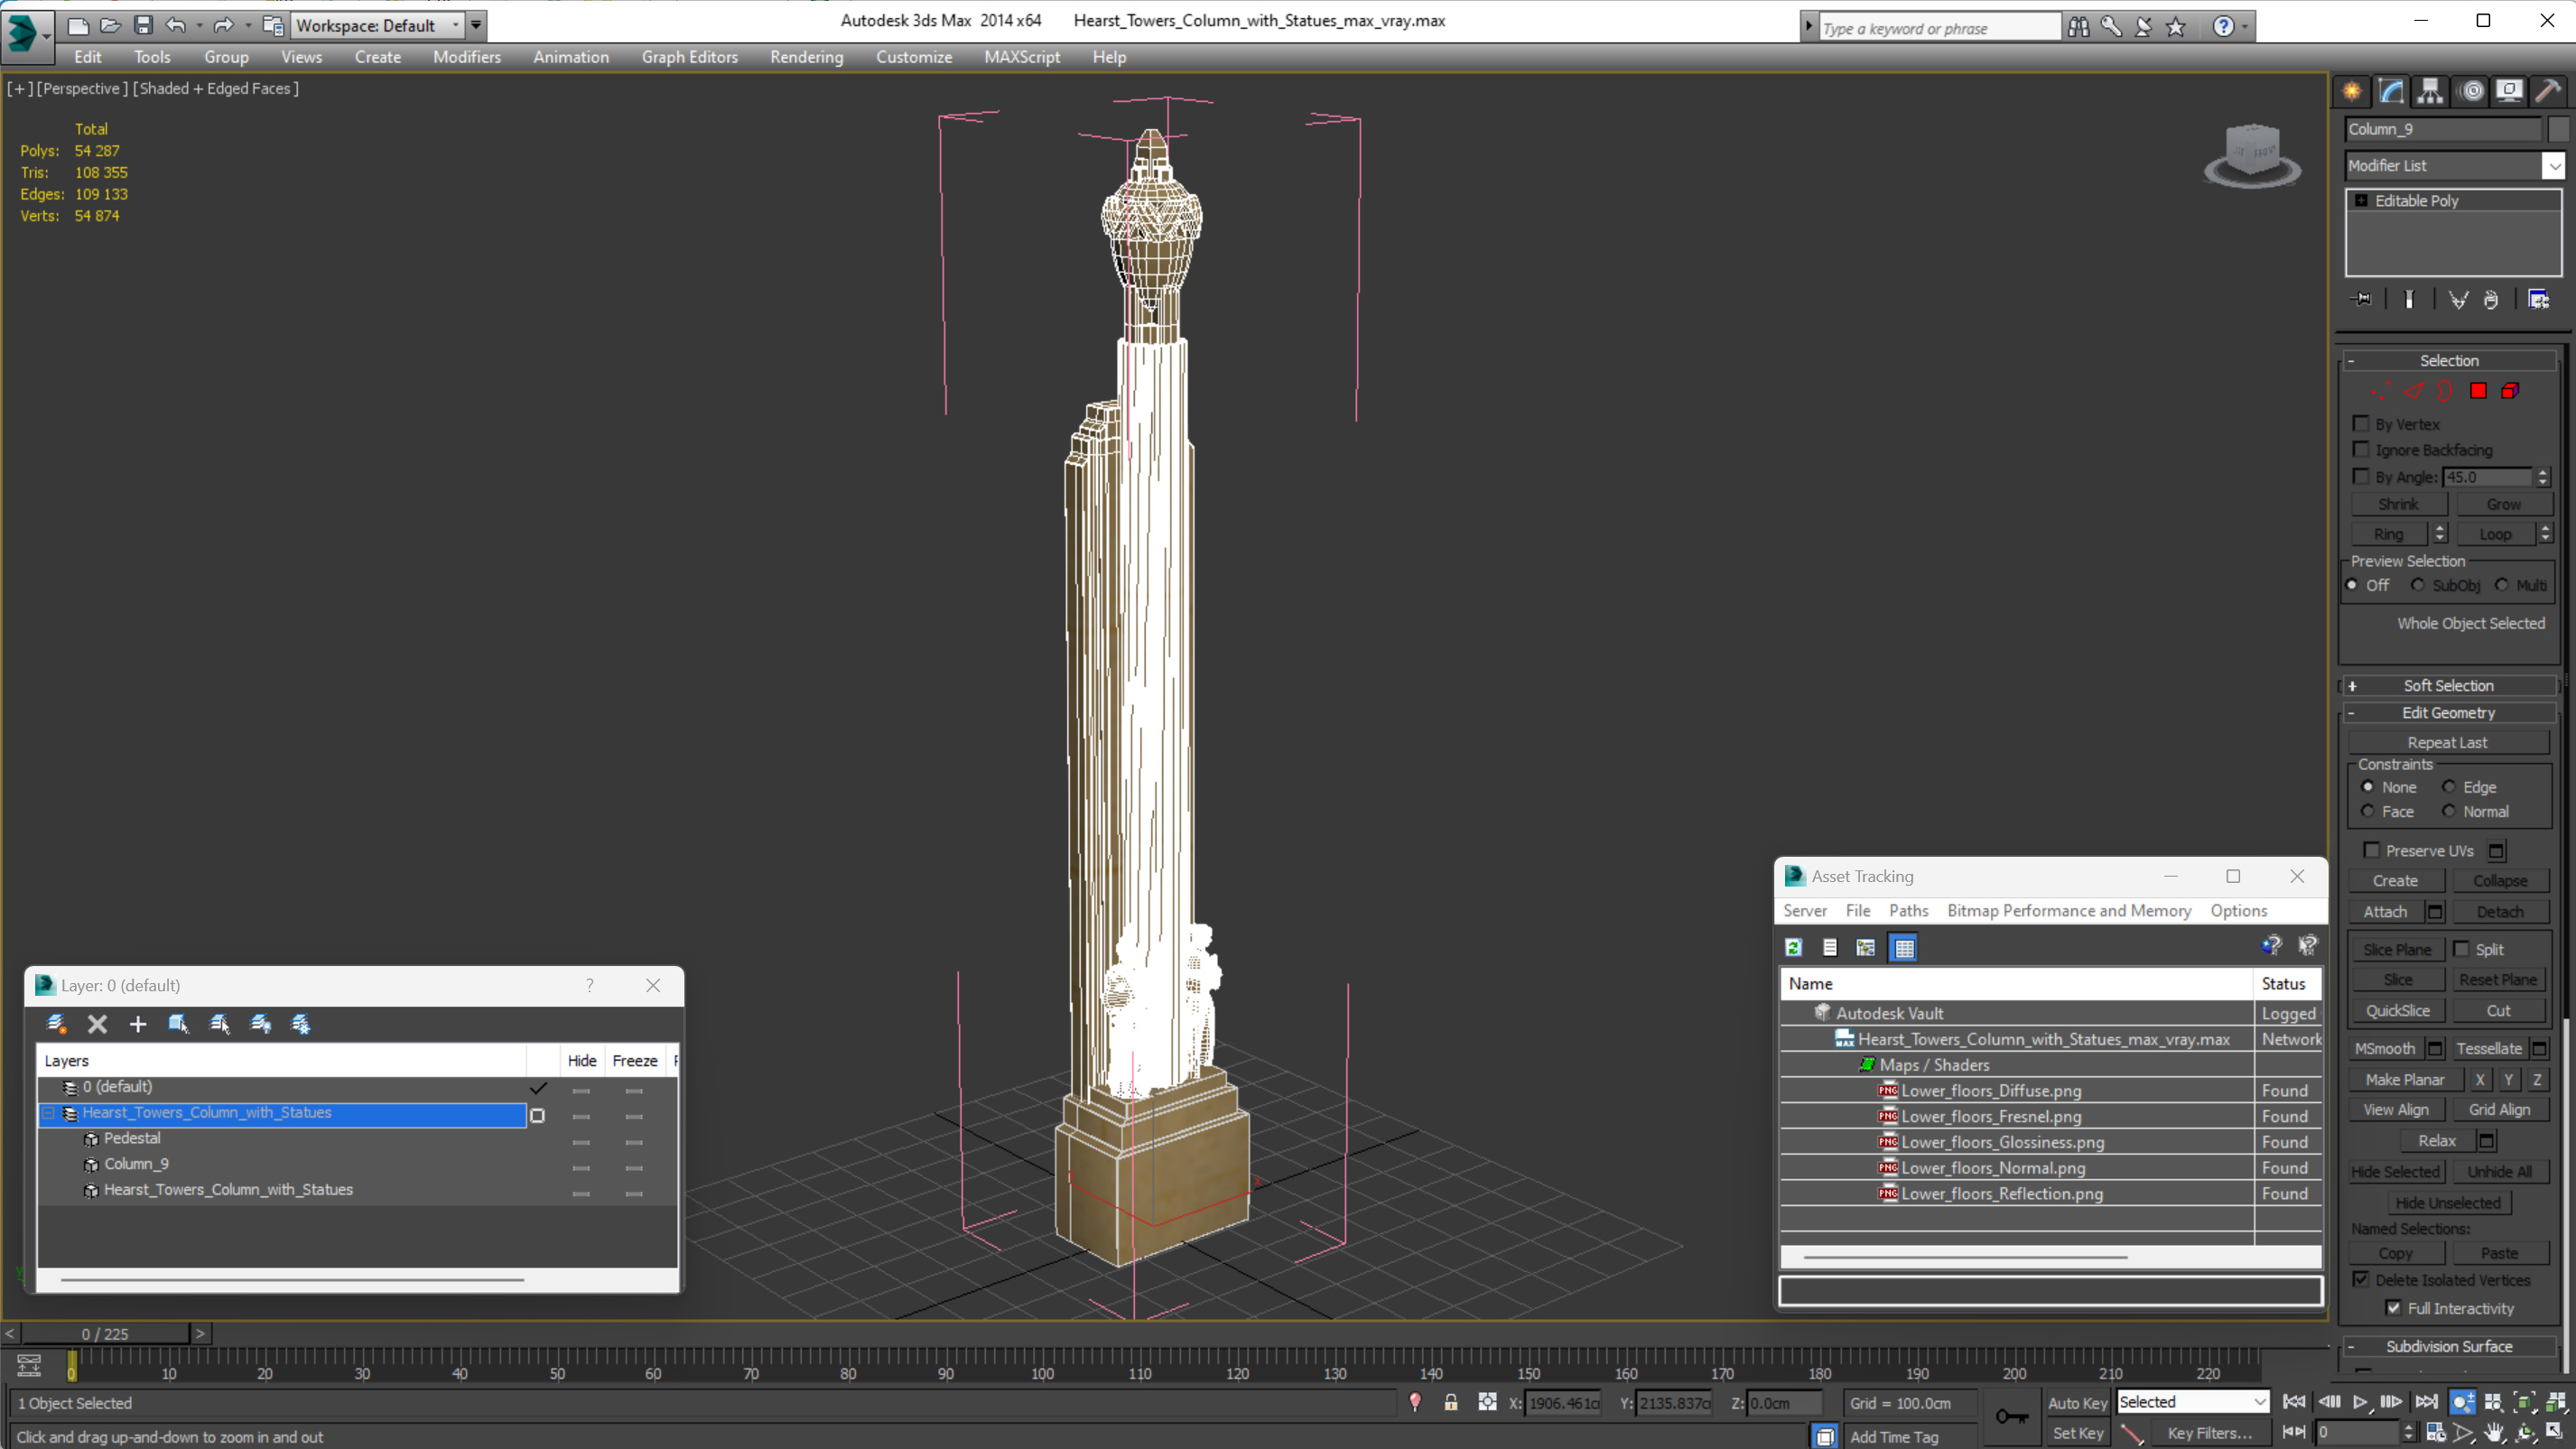Click the Save File icon in toolbar
Image resolution: width=2576 pixels, height=1449 pixels.
pos(143,25)
